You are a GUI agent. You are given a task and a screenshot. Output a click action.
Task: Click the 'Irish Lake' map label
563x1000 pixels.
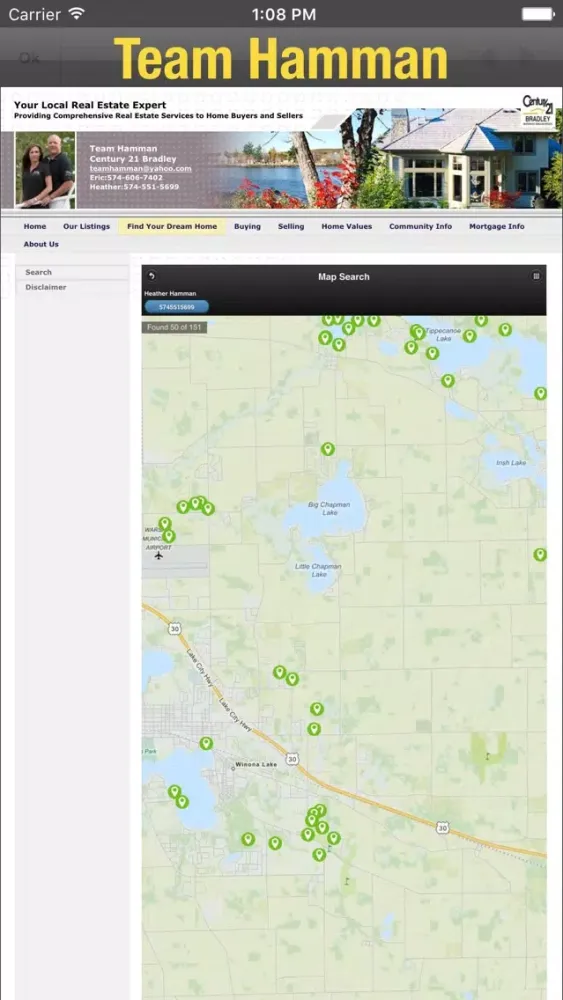coord(512,462)
